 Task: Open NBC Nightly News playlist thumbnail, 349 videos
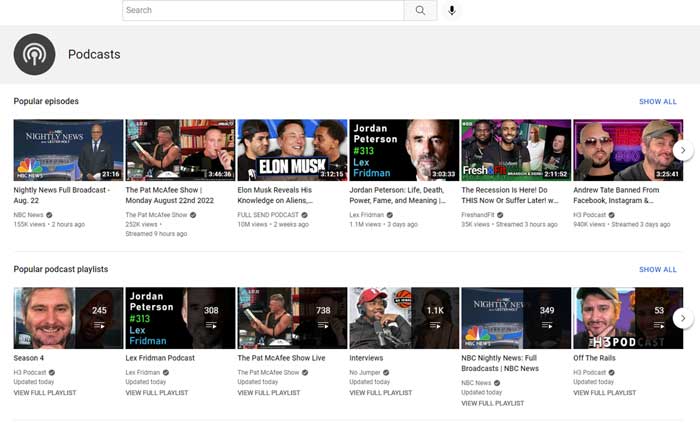516,318
